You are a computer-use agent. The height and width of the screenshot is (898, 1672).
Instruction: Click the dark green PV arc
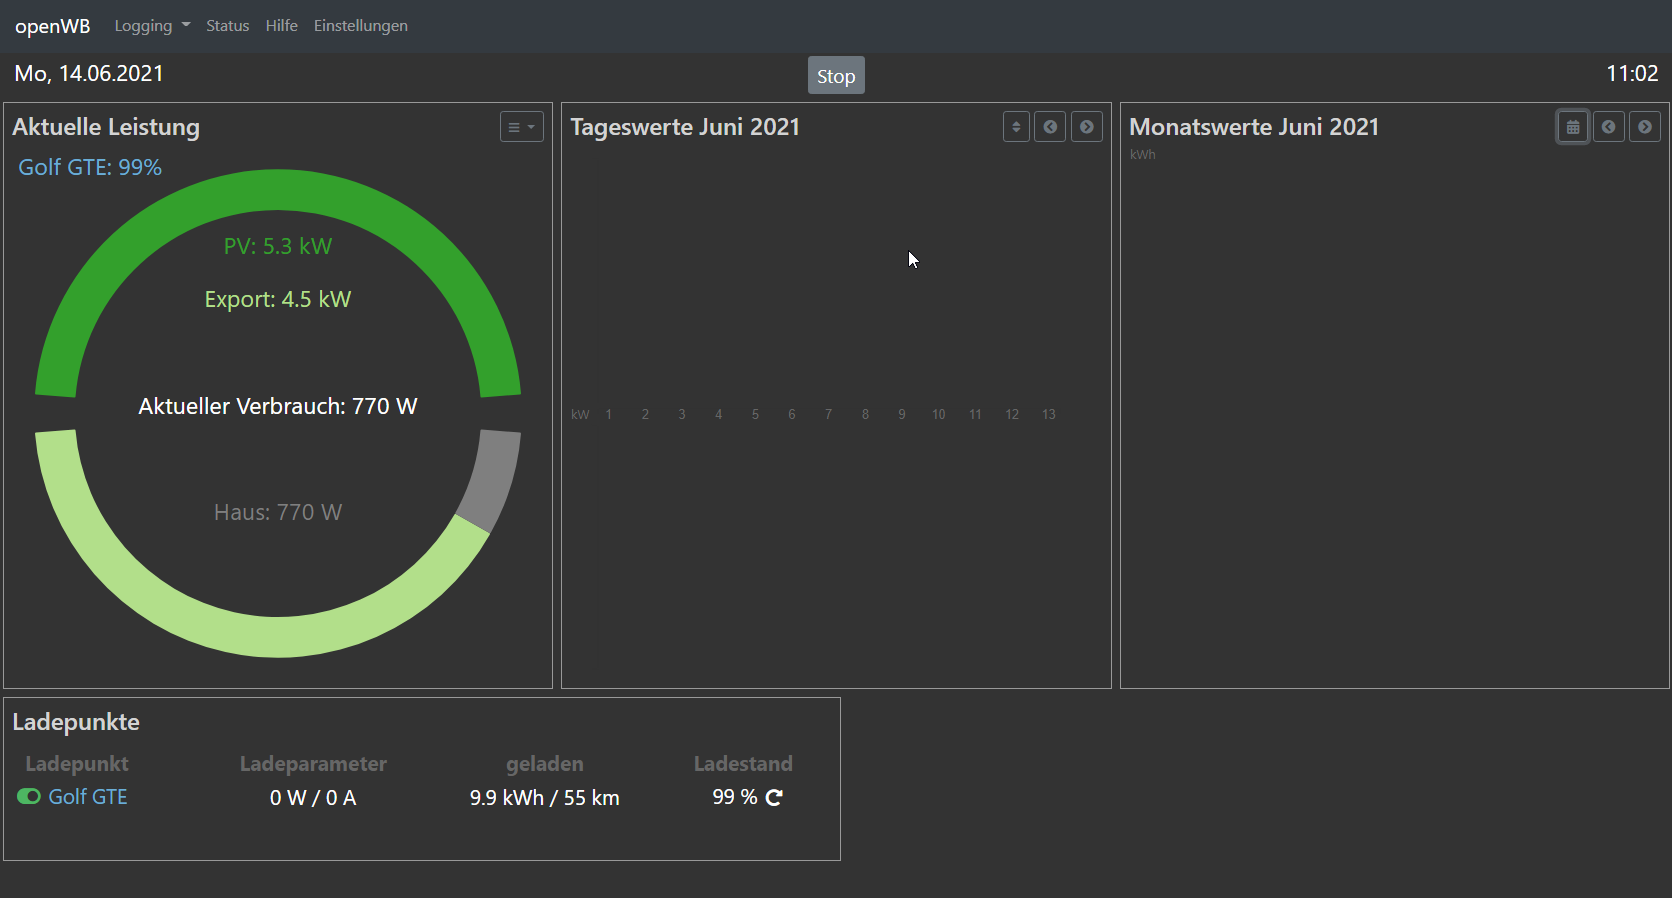[x=278, y=190]
